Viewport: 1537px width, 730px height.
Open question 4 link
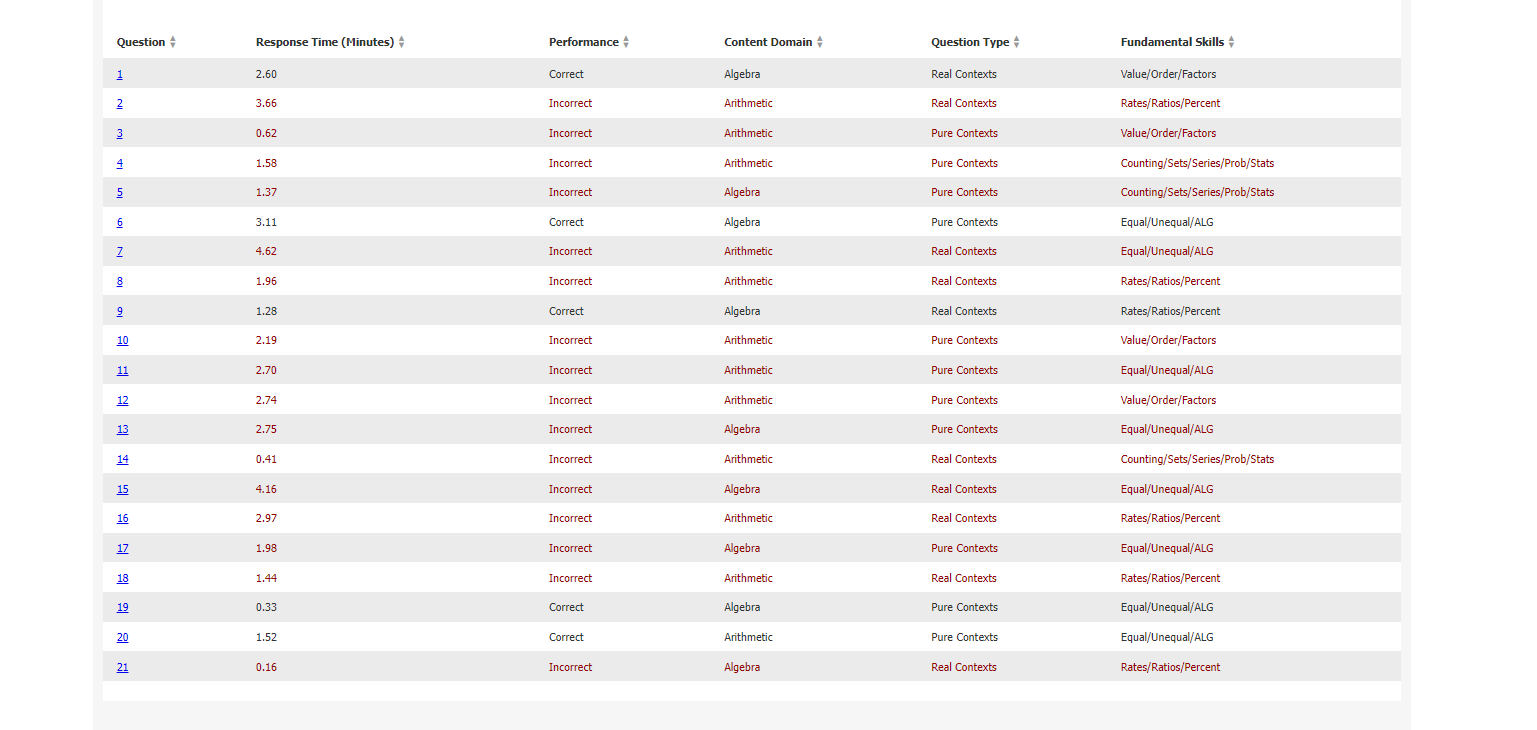[x=120, y=163]
